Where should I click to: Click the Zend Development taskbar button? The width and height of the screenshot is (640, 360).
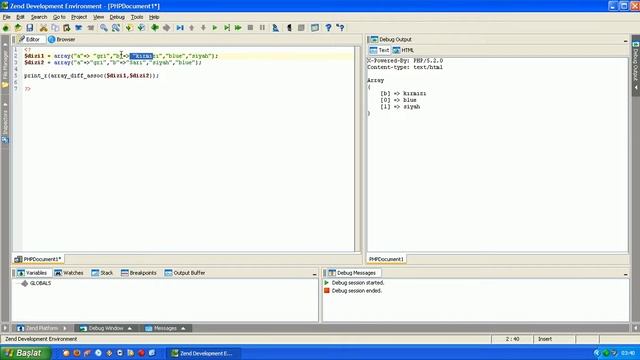pyautogui.click(x=203, y=353)
